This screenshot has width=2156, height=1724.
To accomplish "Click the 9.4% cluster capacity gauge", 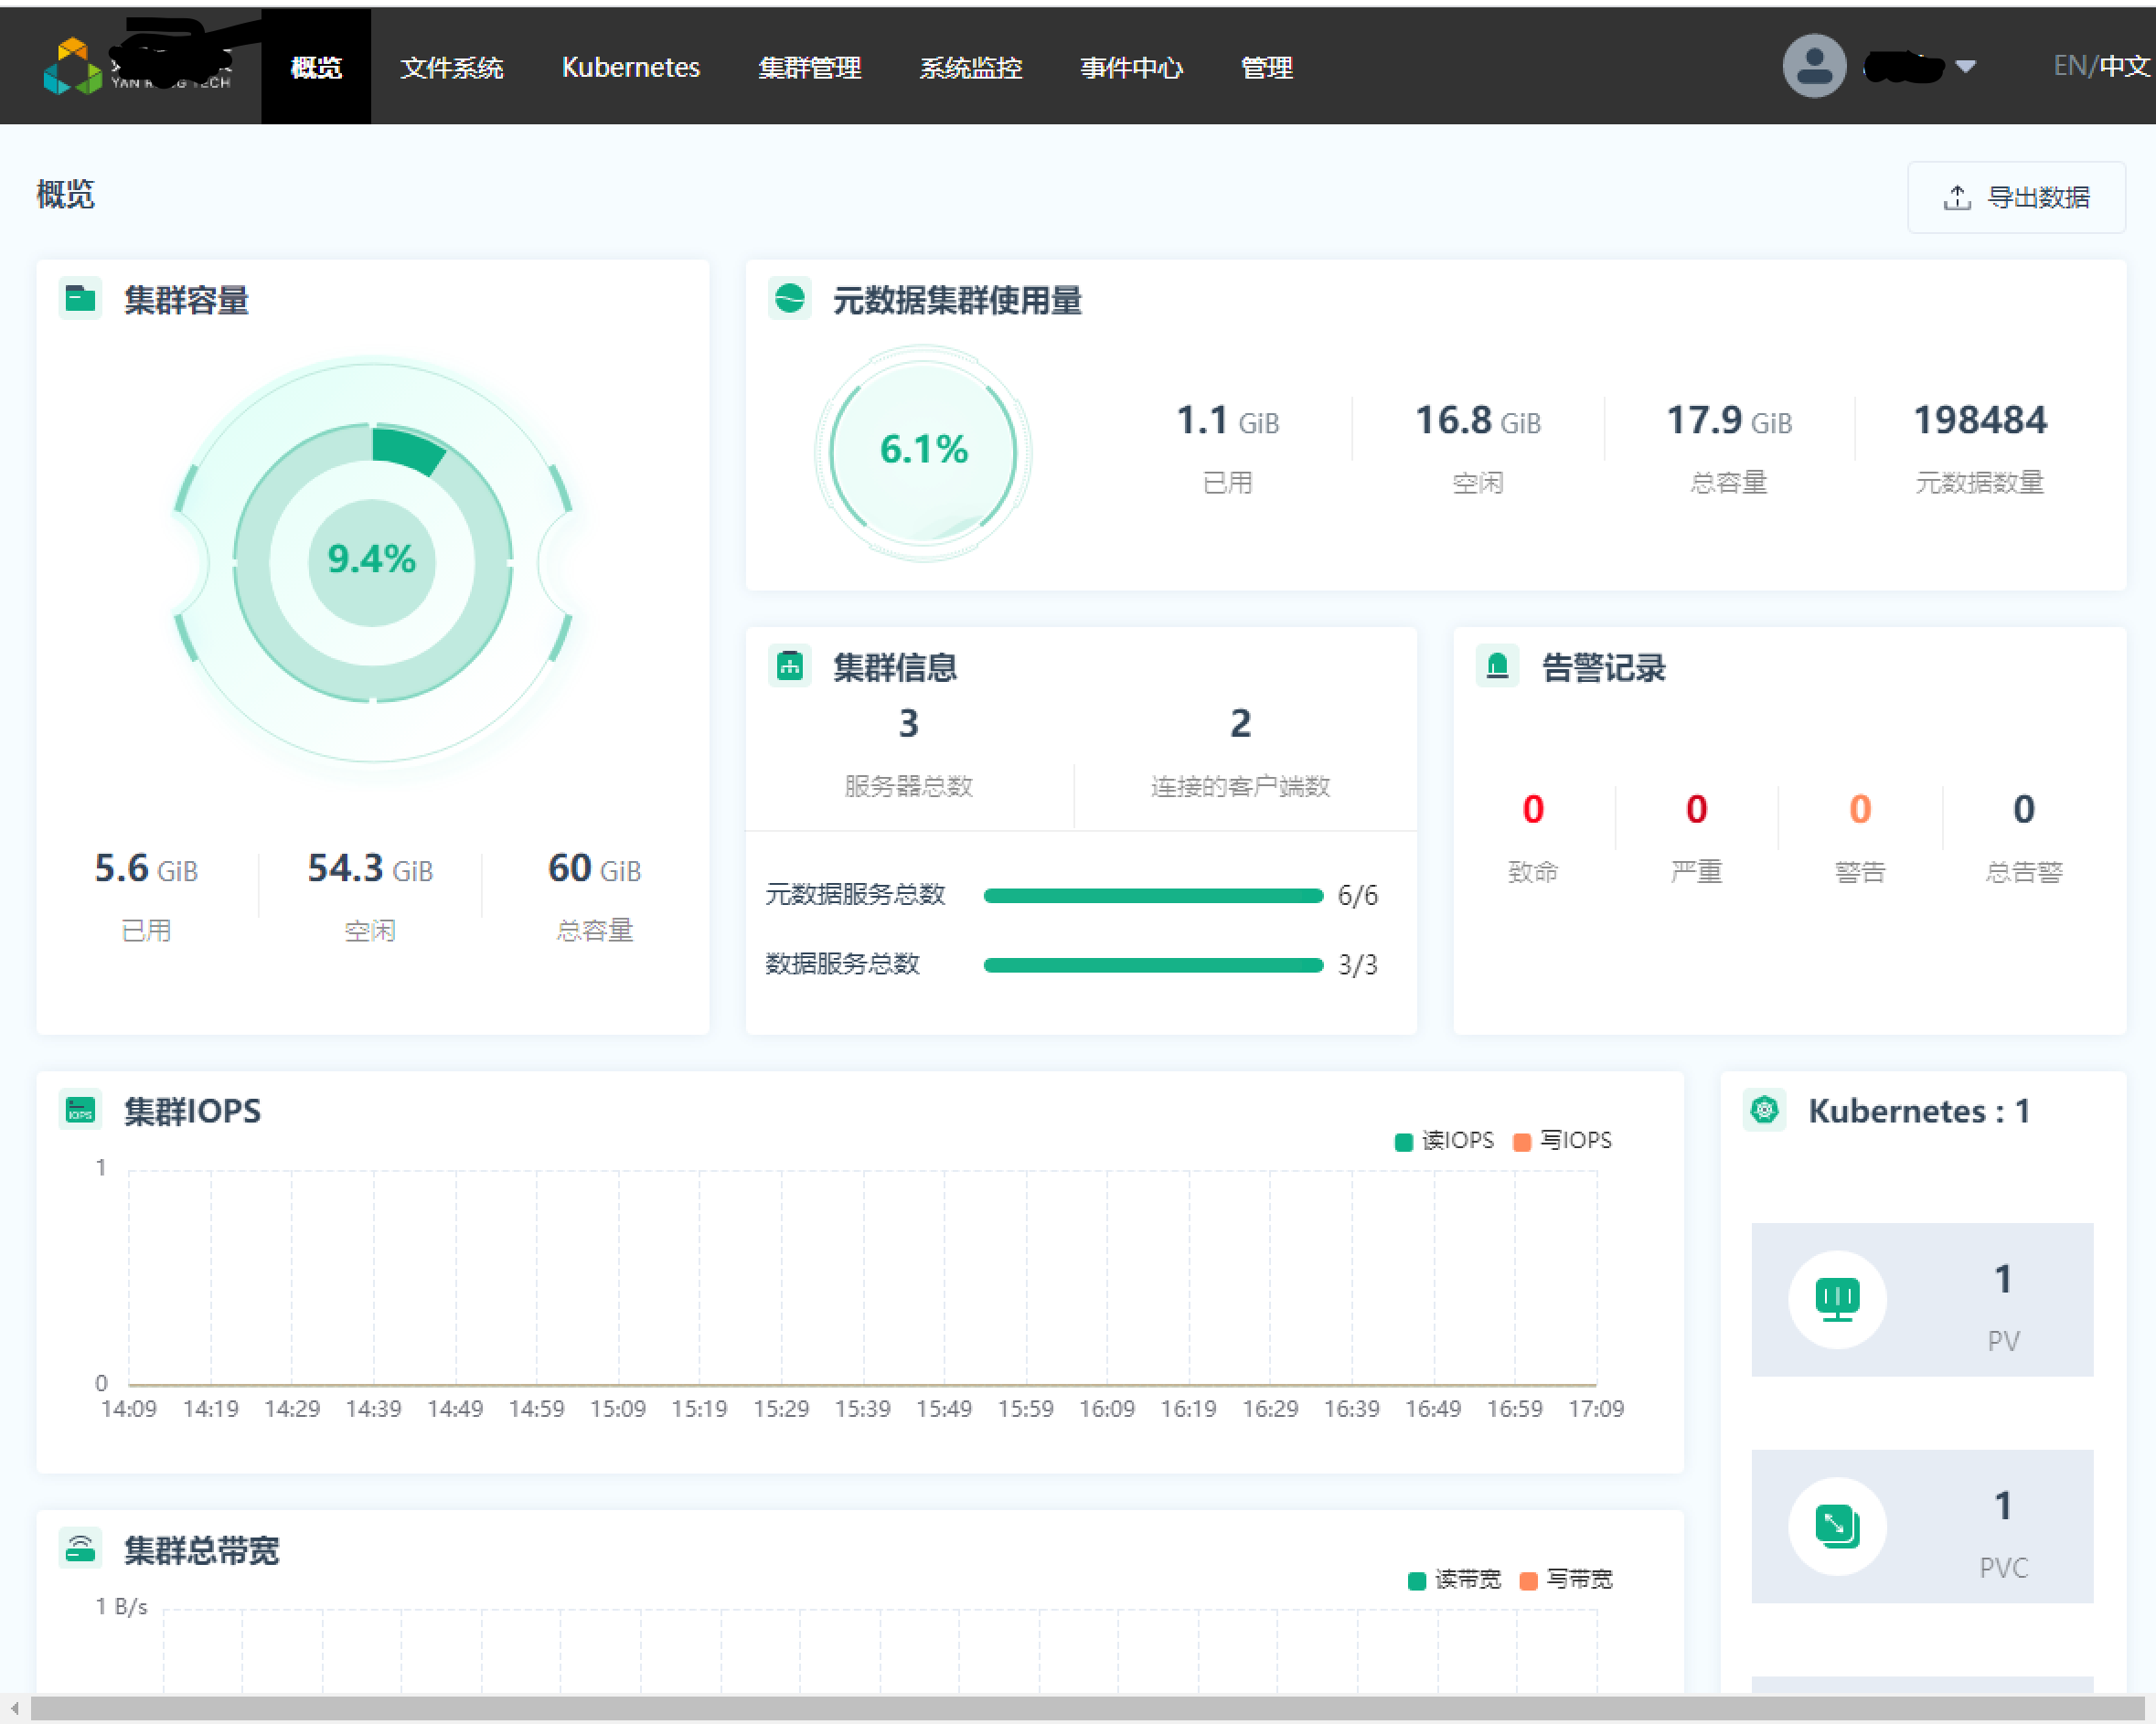I will [x=373, y=561].
